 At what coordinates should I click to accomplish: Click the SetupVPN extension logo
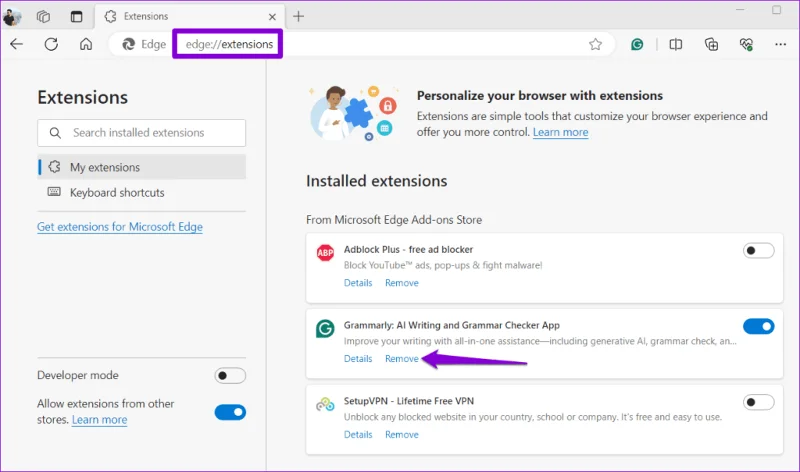[325, 405]
